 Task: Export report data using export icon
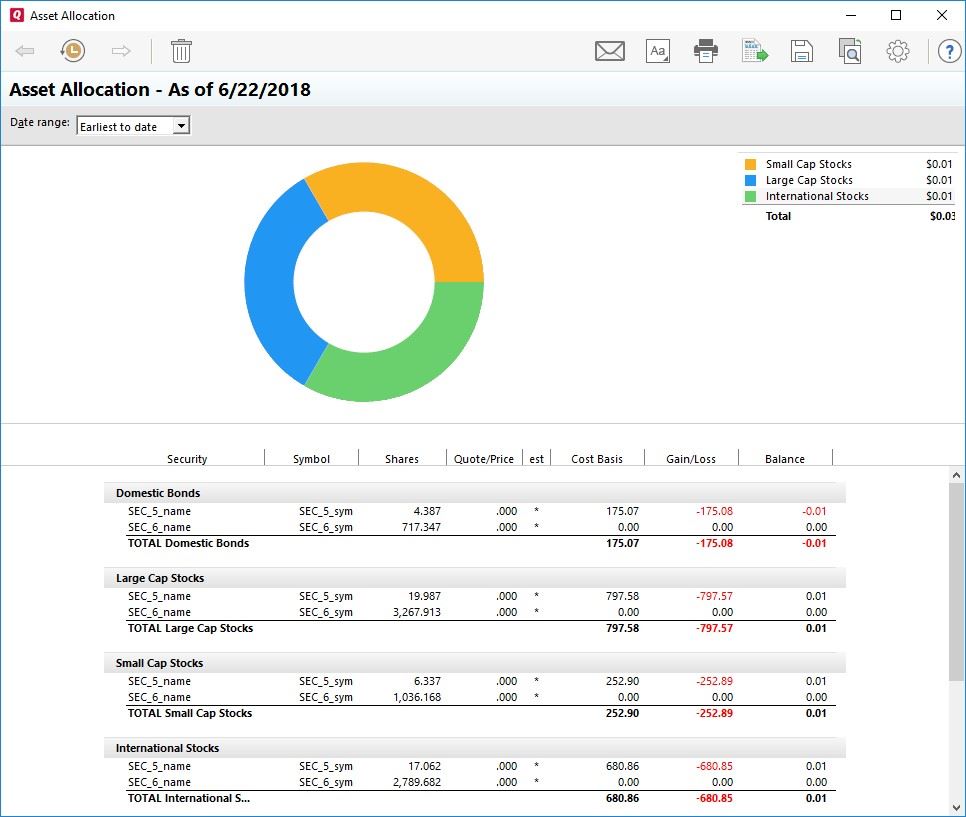[x=754, y=51]
